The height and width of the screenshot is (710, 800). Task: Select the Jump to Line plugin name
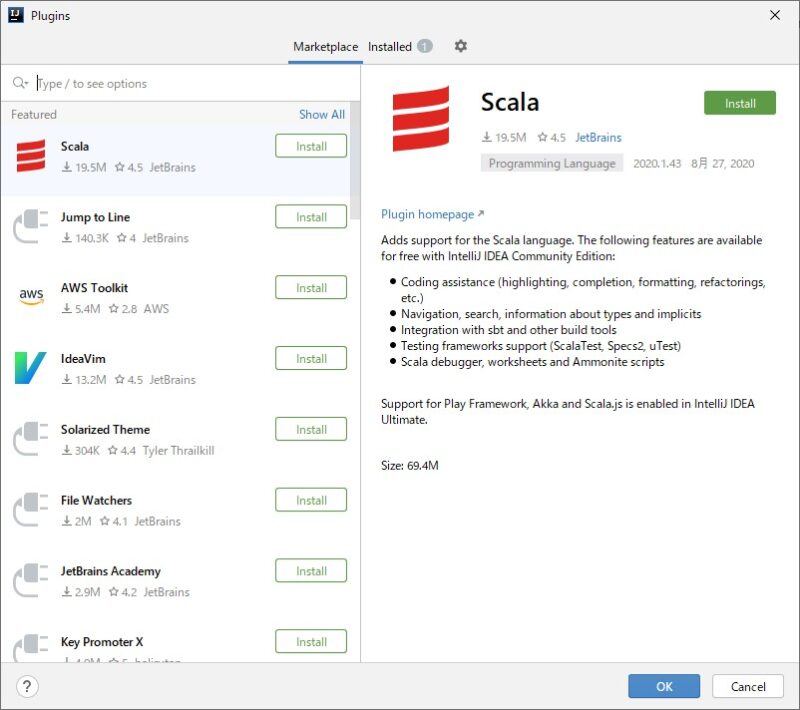(x=95, y=217)
